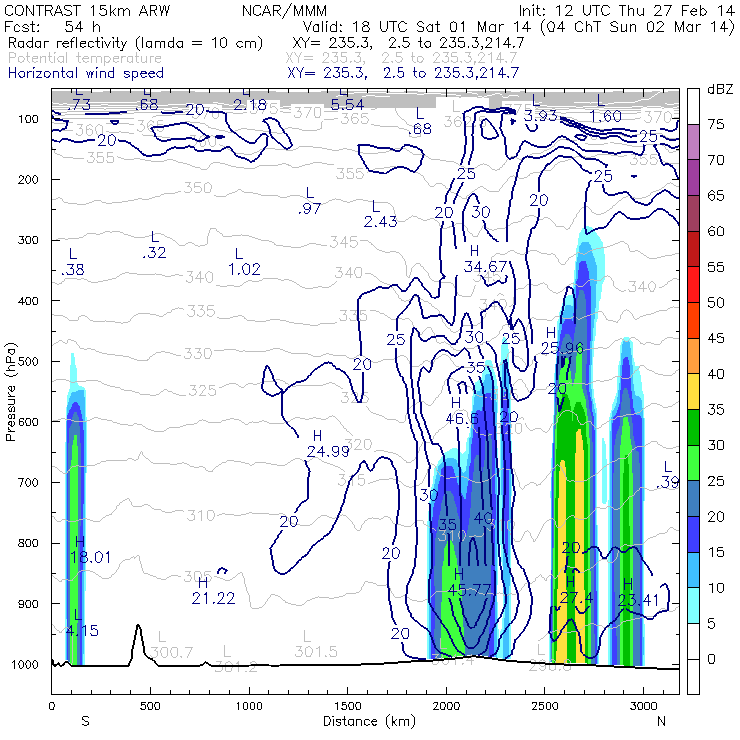The image size is (740, 740).
Task: Click the blue 'Horizontal wind speed' legend label
Action: 86,73
